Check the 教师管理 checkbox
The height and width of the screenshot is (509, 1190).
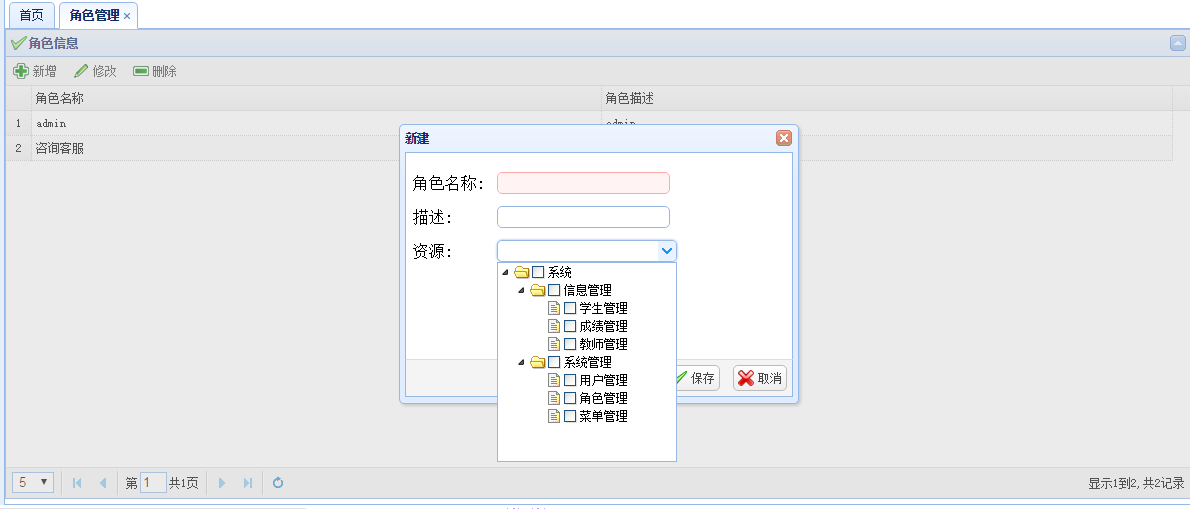[570, 344]
